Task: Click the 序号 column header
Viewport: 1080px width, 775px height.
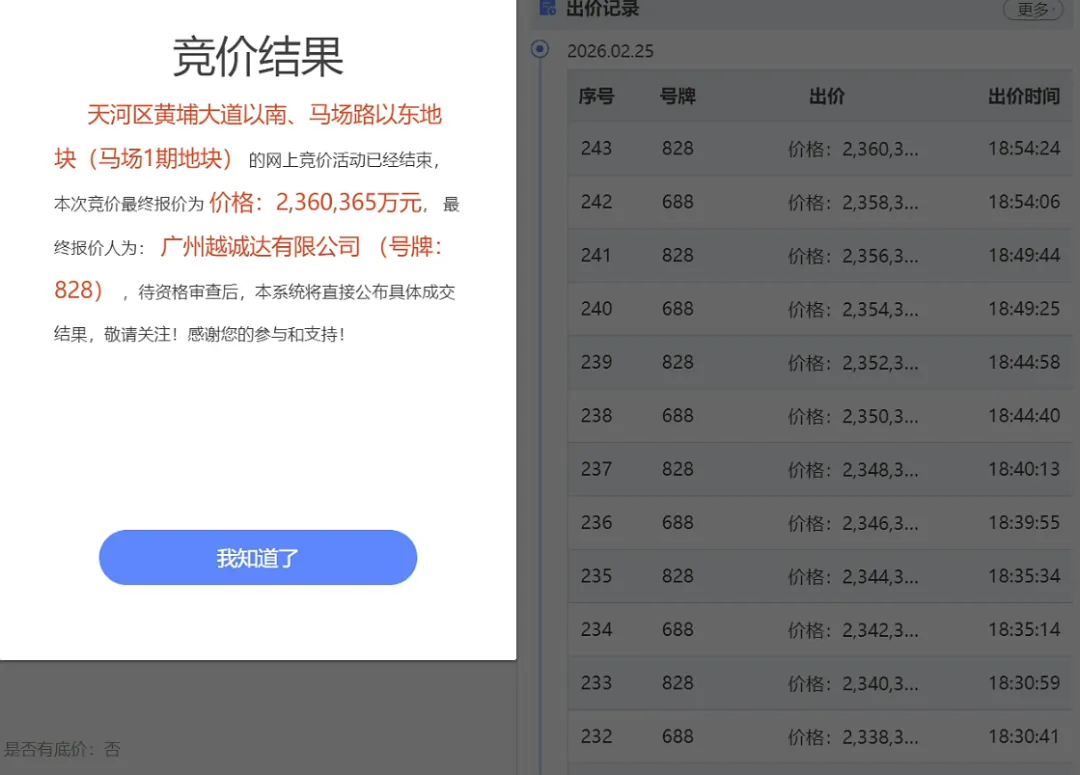Action: (596, 96)
